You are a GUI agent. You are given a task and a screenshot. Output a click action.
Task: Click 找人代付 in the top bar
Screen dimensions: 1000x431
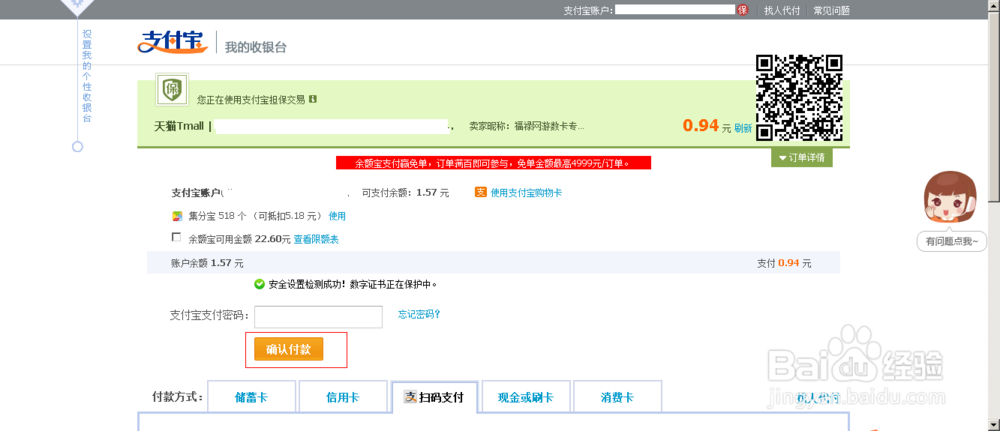coord(782,10)
